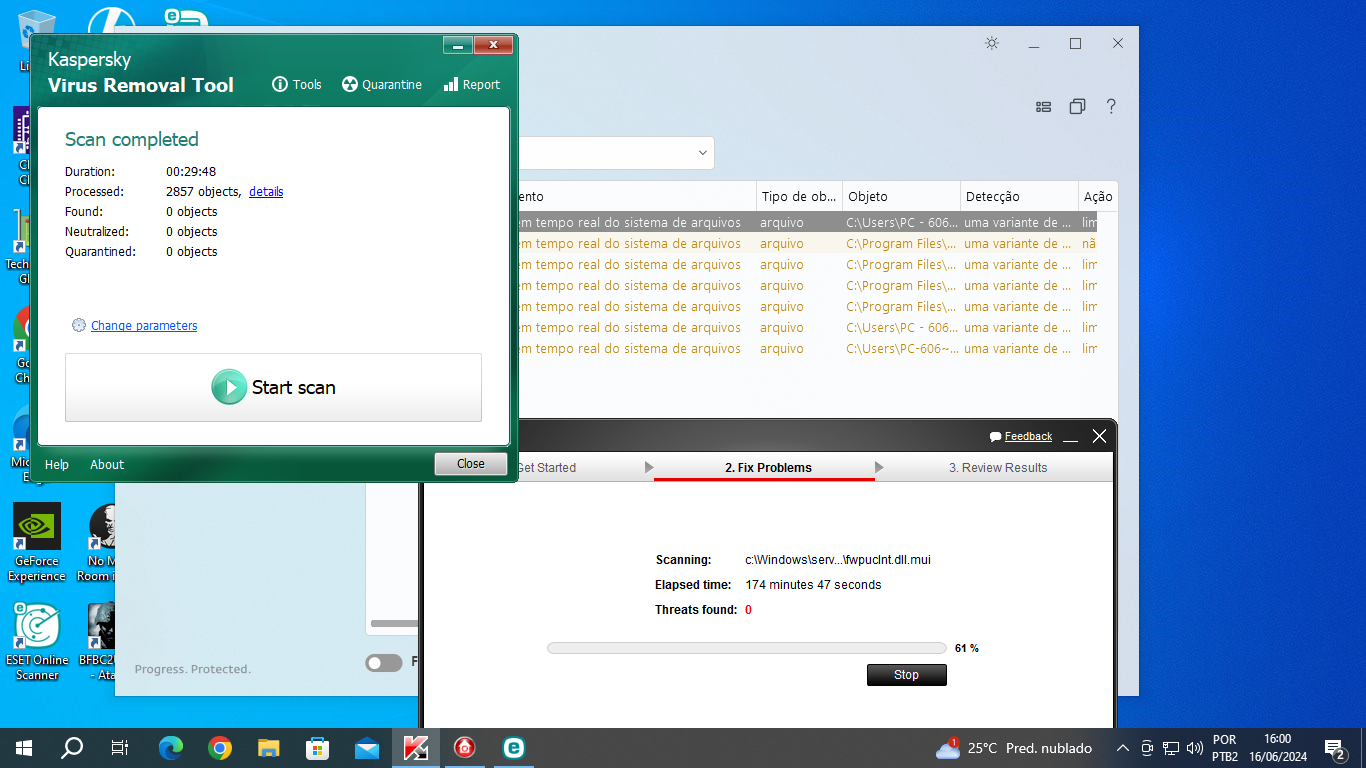Open GeForce Experience desktop shortcut
1366x768 pixels.
pyautogui.click(x=37, y=542)
